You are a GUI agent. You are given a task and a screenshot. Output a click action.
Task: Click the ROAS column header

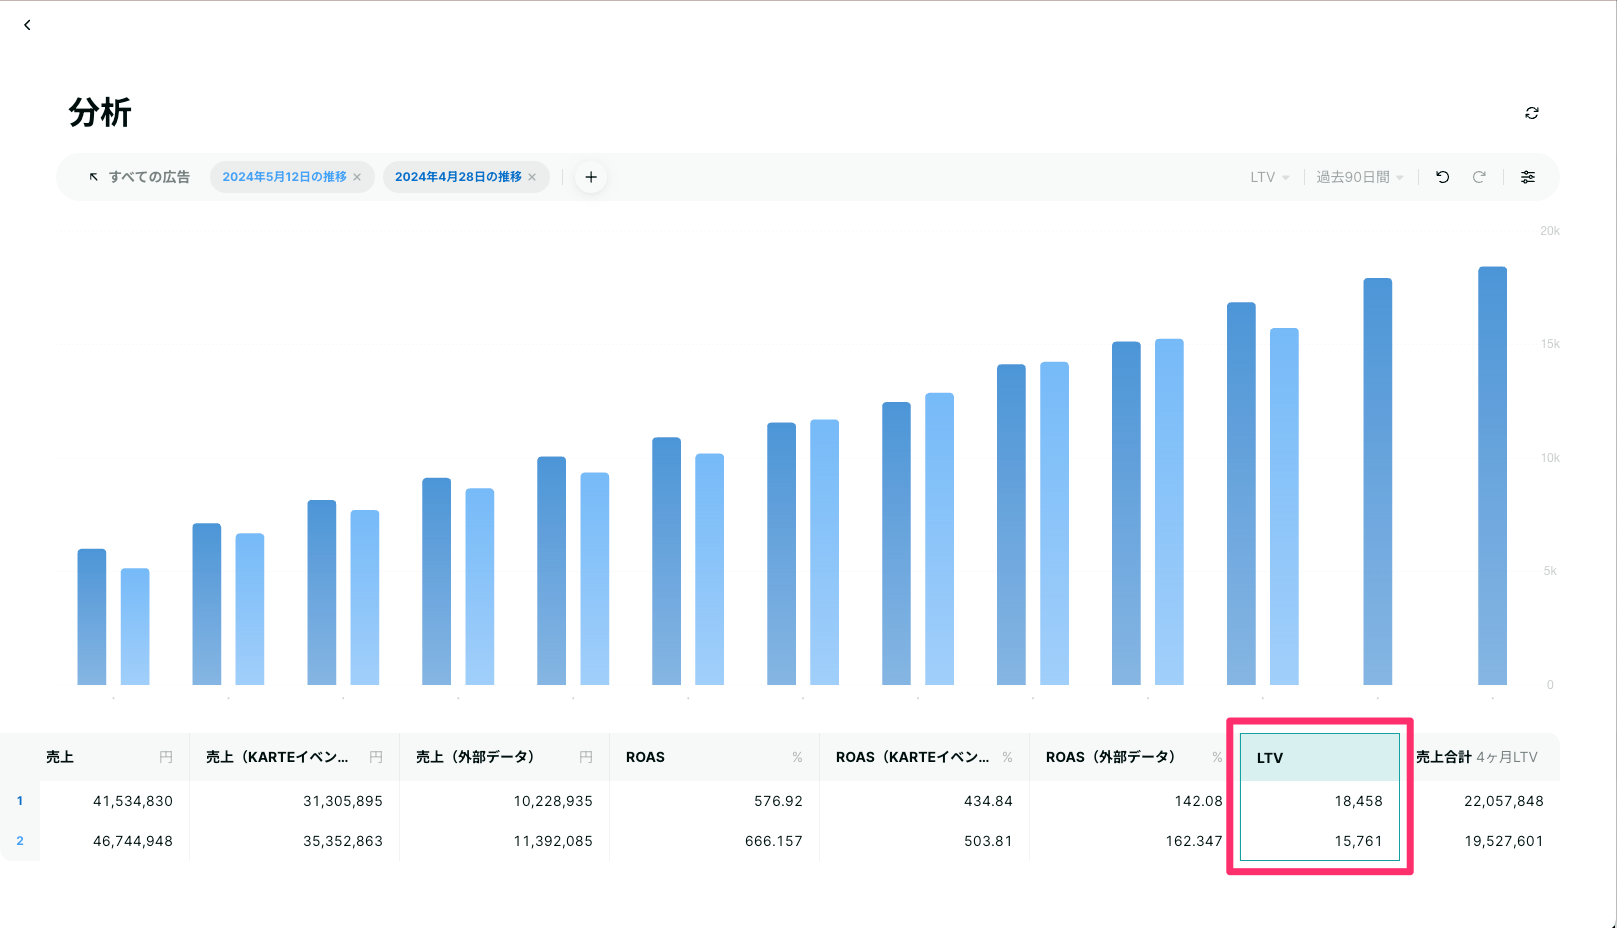(714, 757)
